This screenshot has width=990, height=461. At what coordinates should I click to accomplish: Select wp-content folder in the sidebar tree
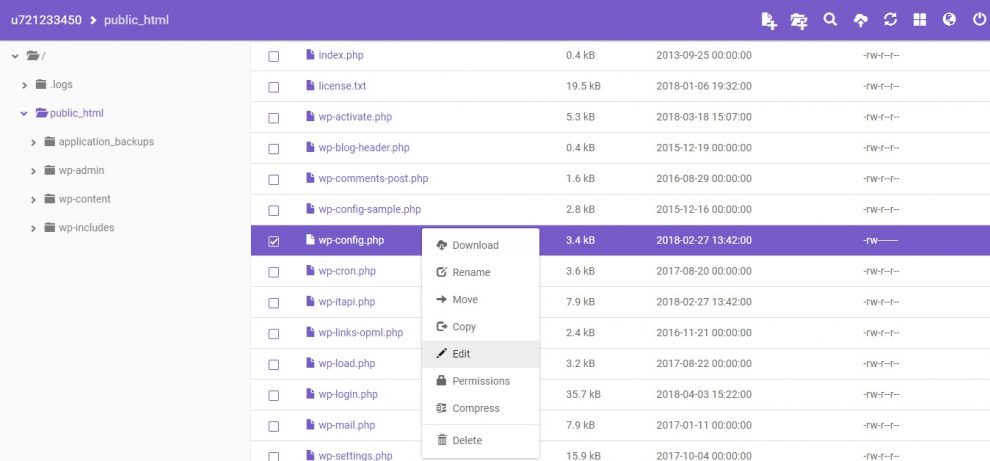84,199
